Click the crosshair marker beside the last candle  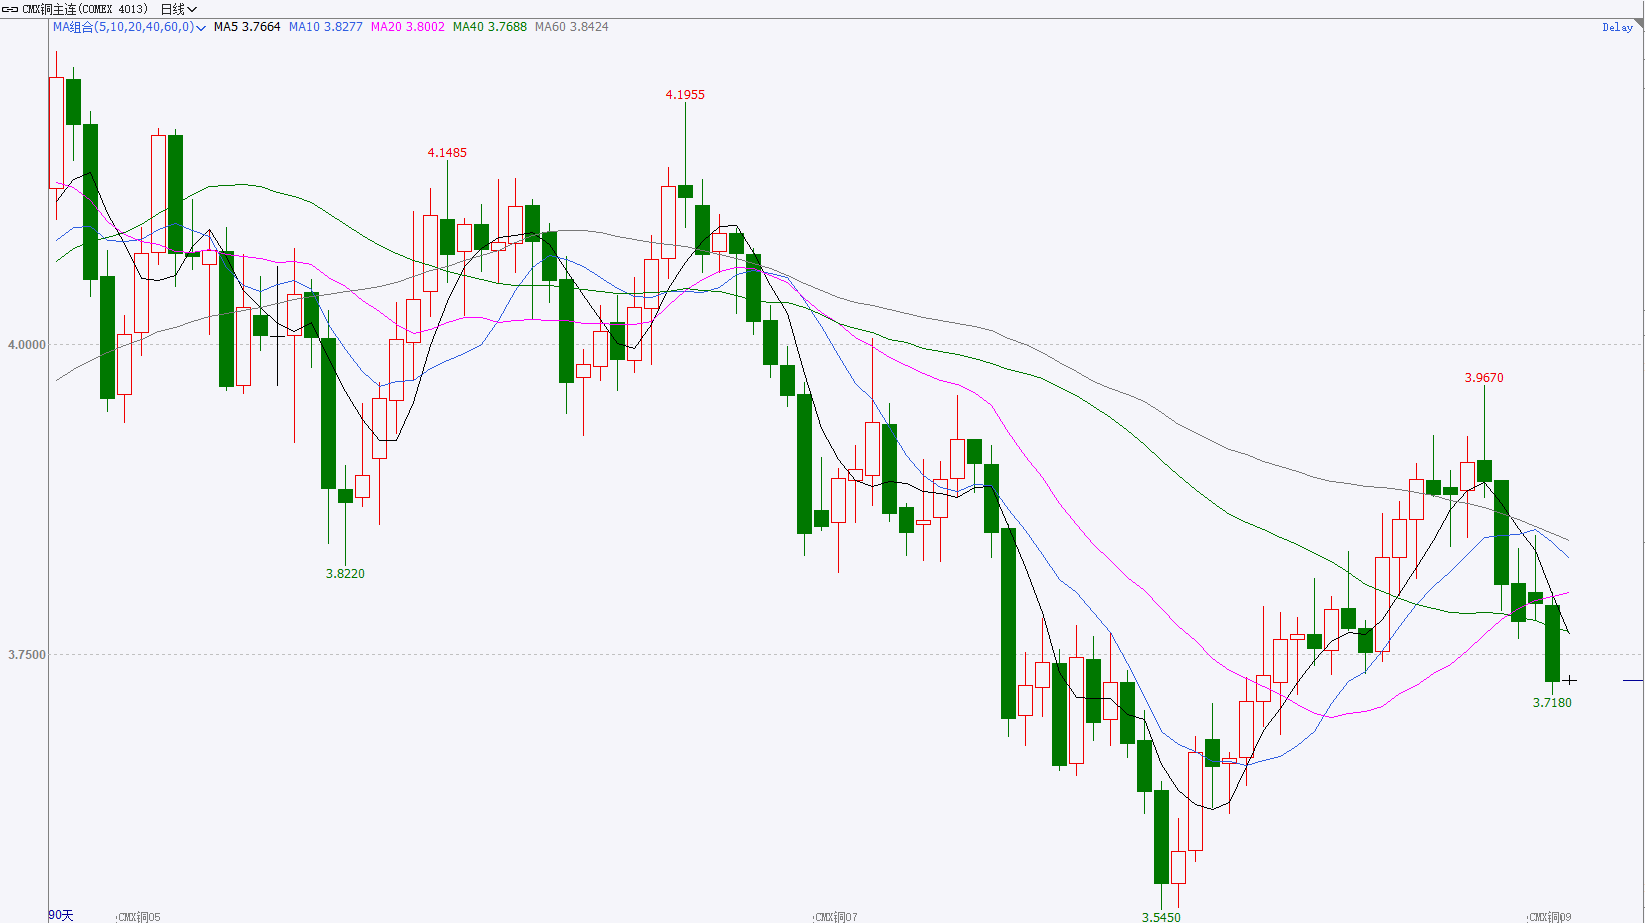click(x=1570, y=680)
